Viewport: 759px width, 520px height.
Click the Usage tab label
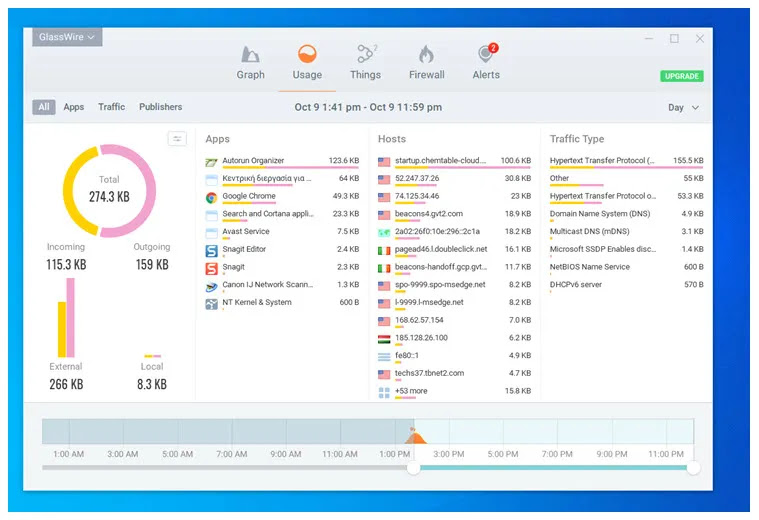tap(307, 75)
